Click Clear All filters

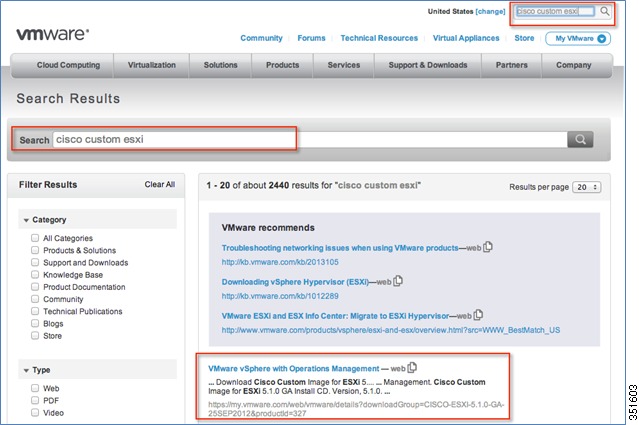[x=160, y=185]
